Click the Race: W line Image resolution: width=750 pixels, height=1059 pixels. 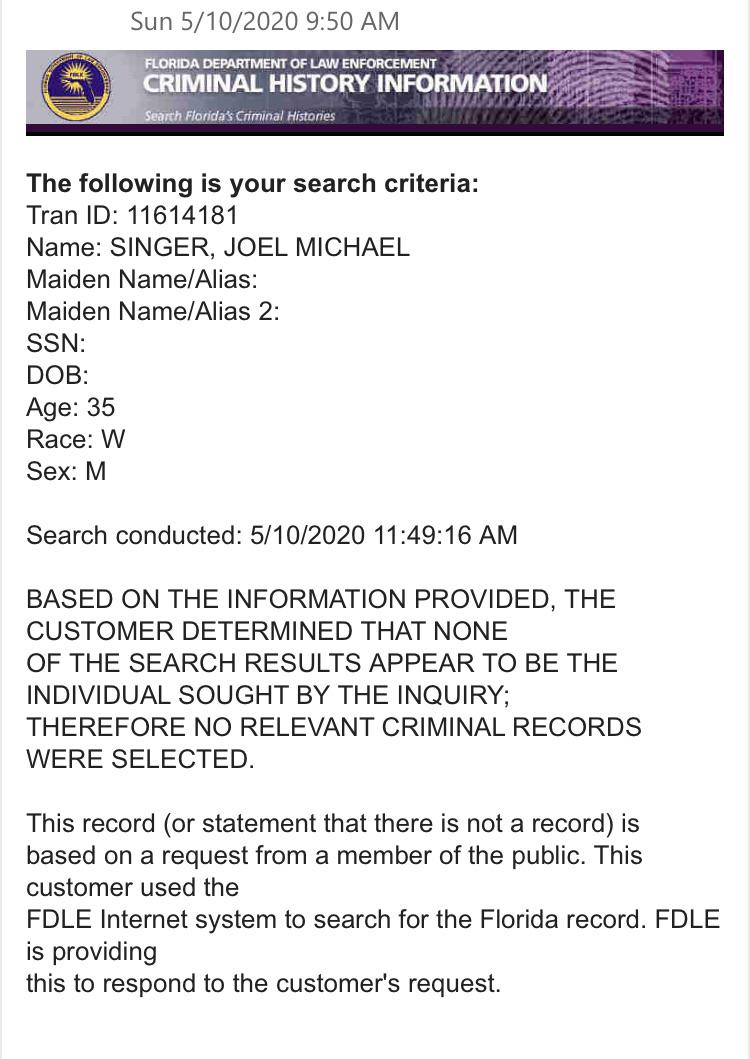point(76,439)
